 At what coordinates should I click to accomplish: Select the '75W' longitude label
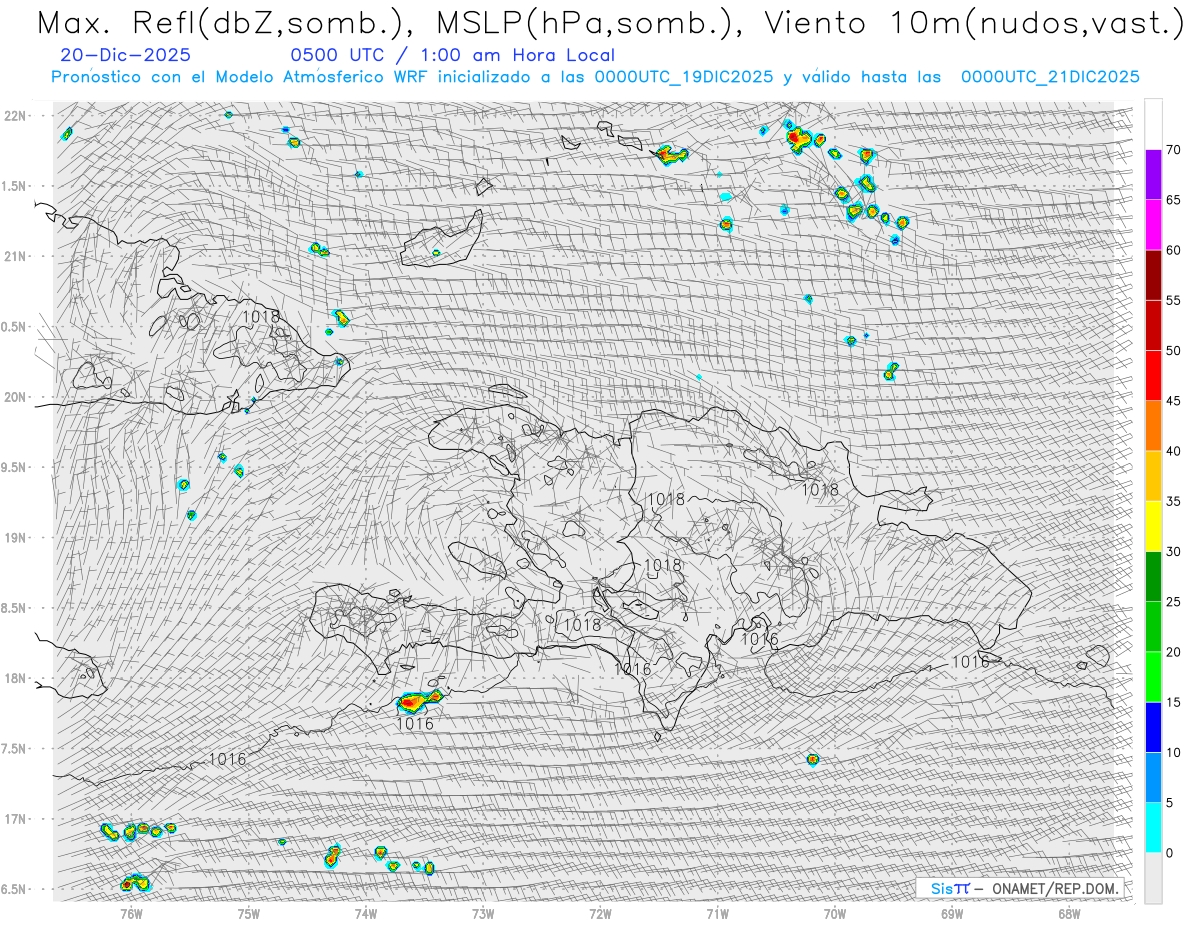point(248,913)
